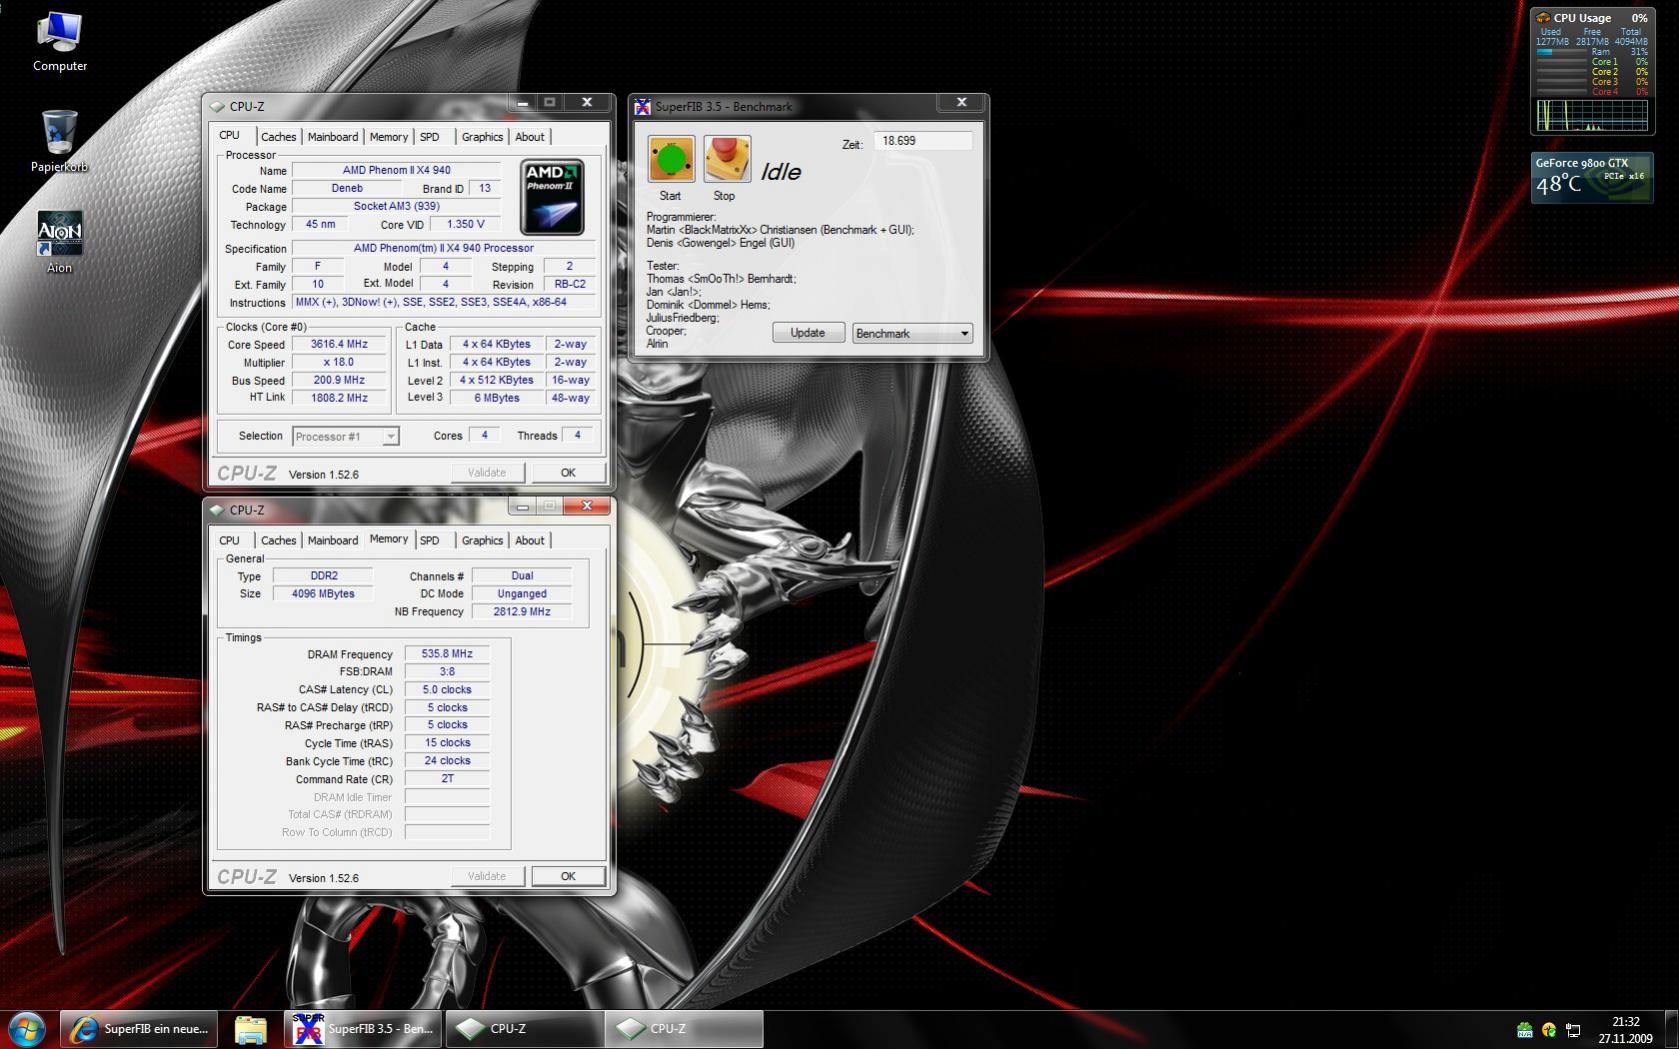The width and height of the screenshot is (1679, 1049).
Task: Open the Windows Explorer folder in the taskbar
Action: (x=250, y=1029)
